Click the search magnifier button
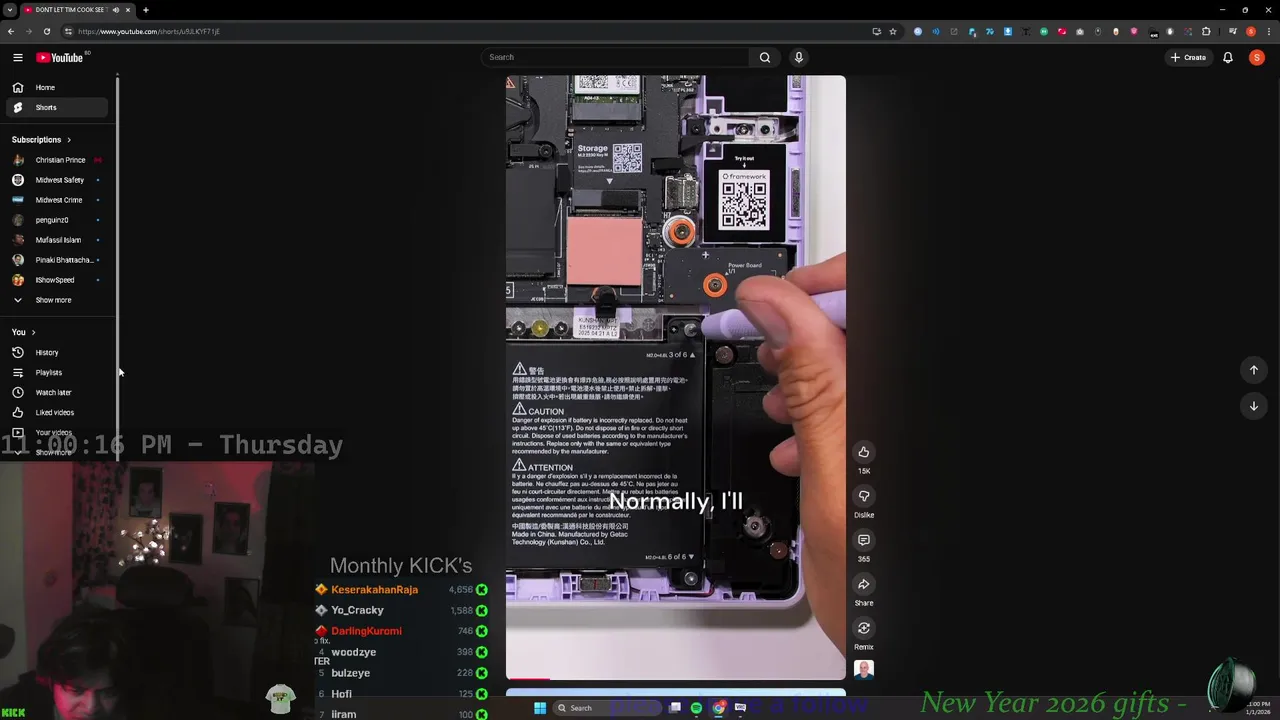Image resolution: width=1280 pixels, height=720 pixels. click(765, 57)
